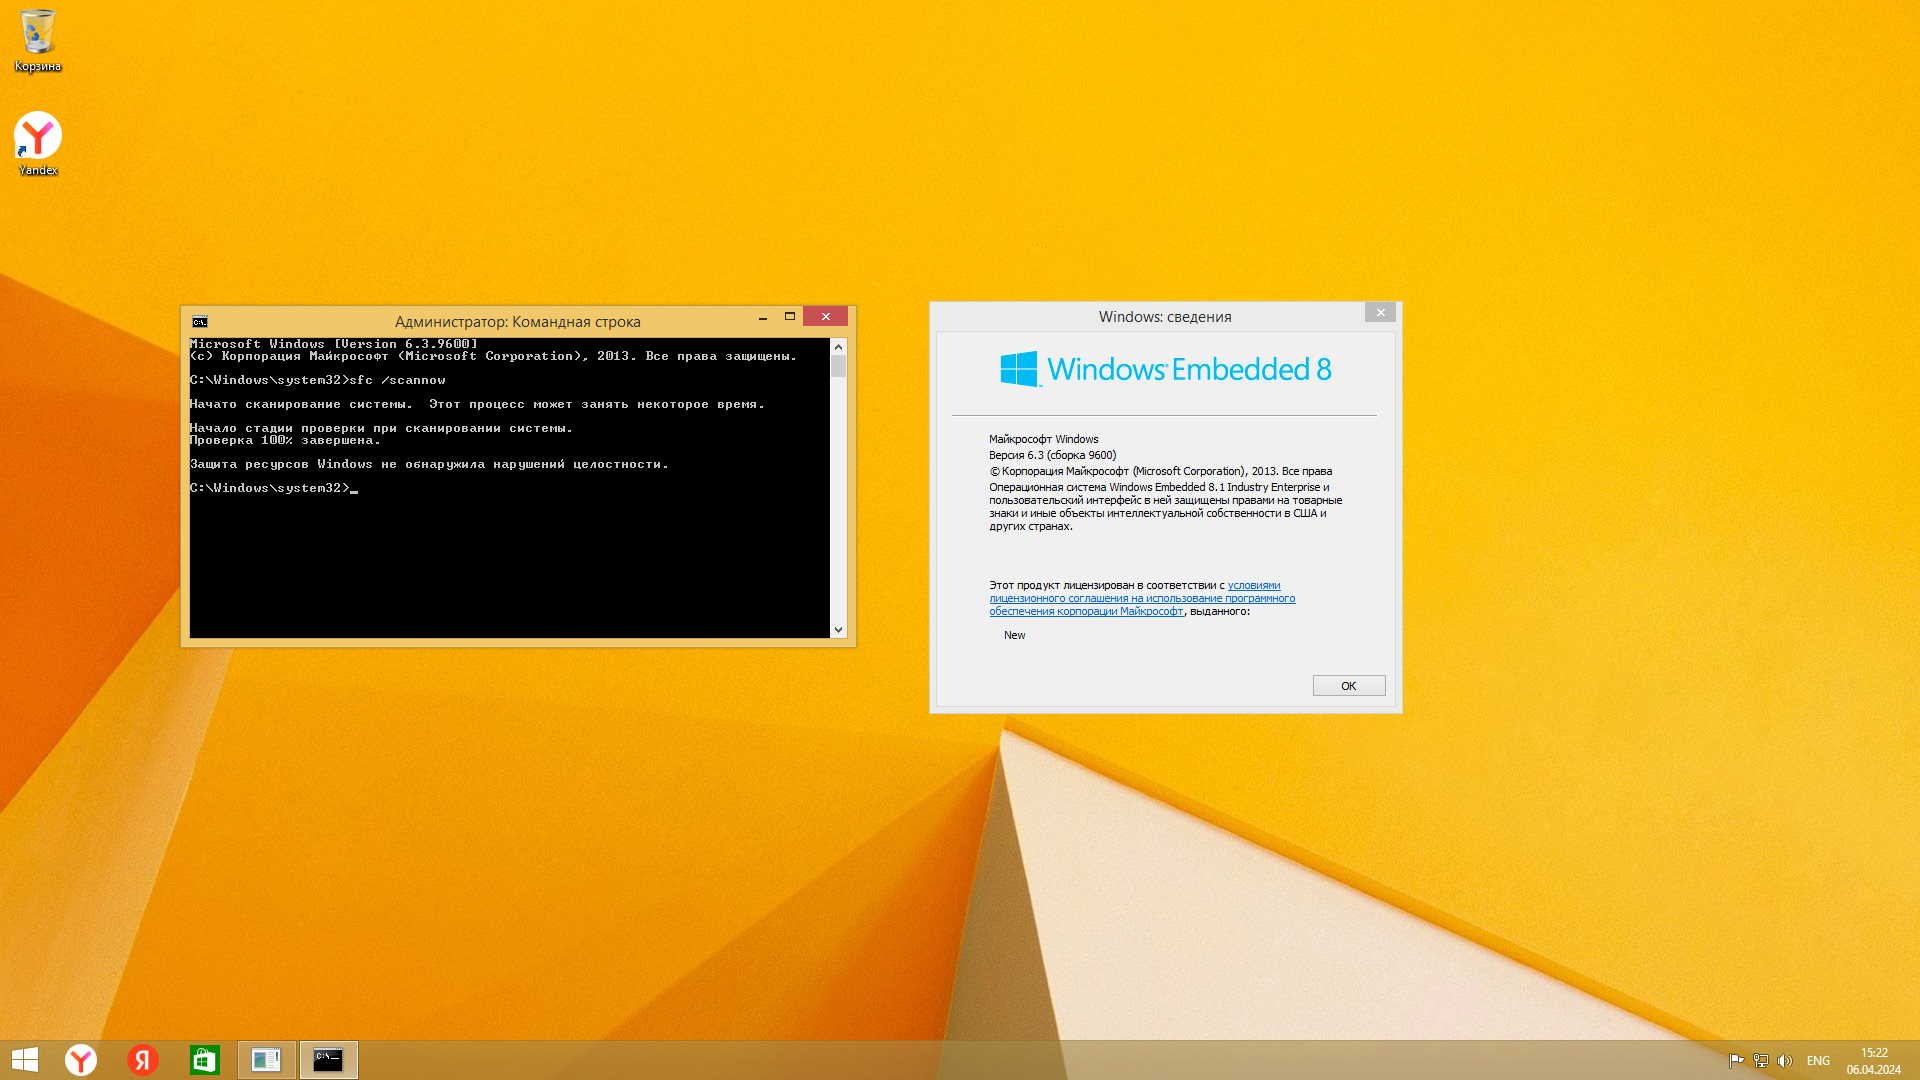Click the red Yandex 'Я' taskbar icon
This screenshot has width=1920, height=1080.
(x=143, y=1060)
